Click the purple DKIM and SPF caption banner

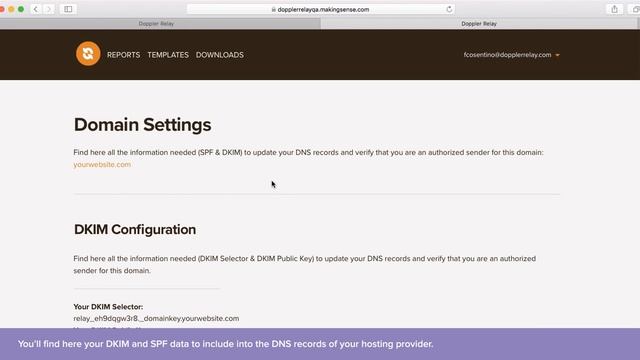[x=320, y=344]
